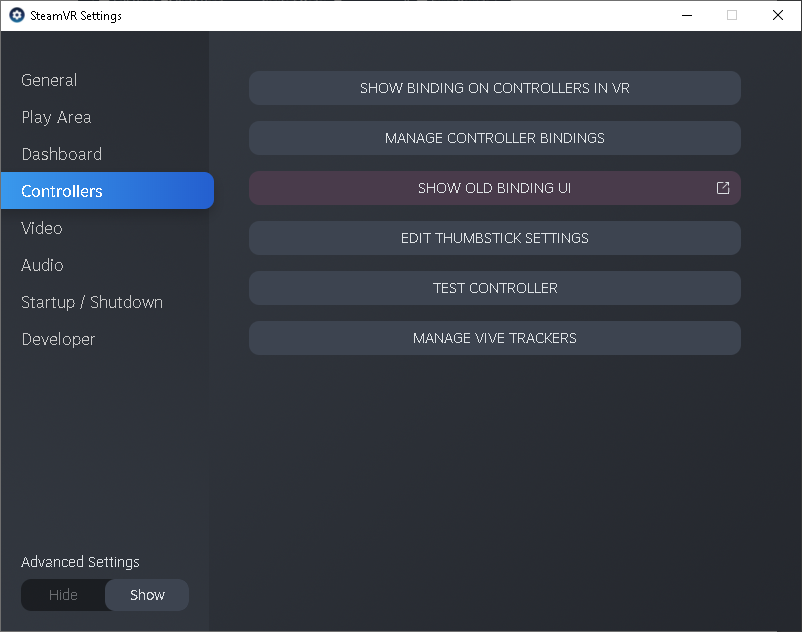Viewport: 802px width, 632px height.
Task: Open Edit Thumbstick Settings
Action: [494, 238]
